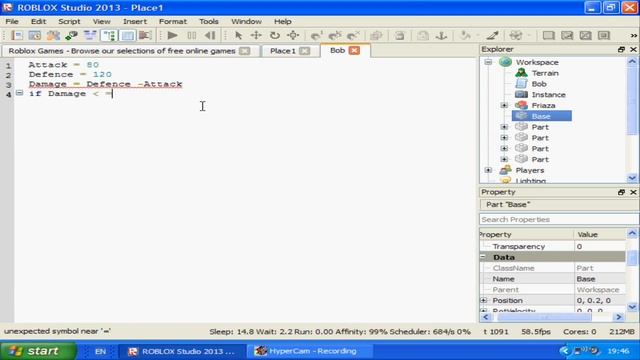
Task: Close the Bob script tab
Action: point(354,51)
